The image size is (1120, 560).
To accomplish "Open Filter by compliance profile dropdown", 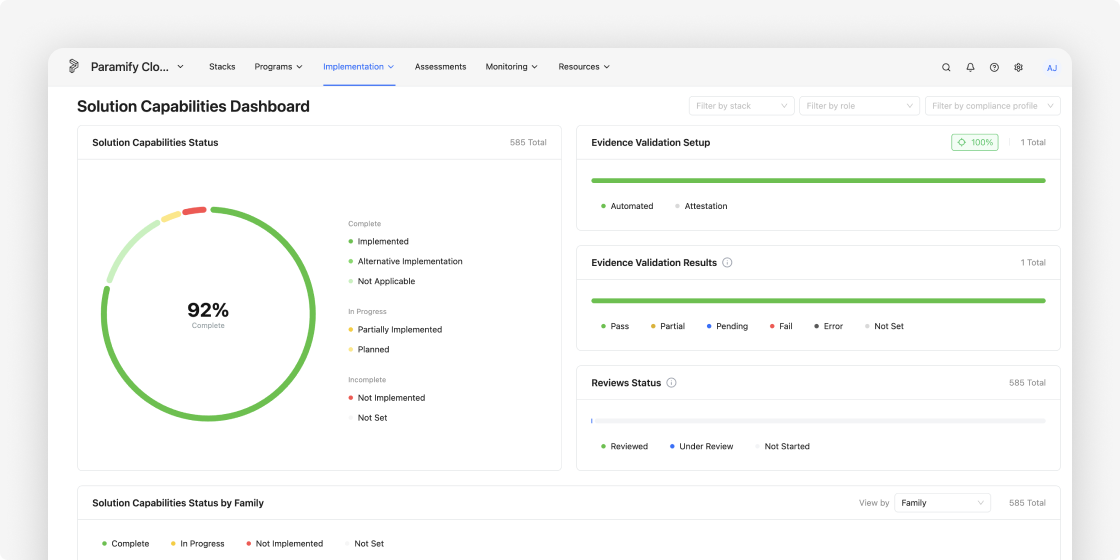I will 993,106.
